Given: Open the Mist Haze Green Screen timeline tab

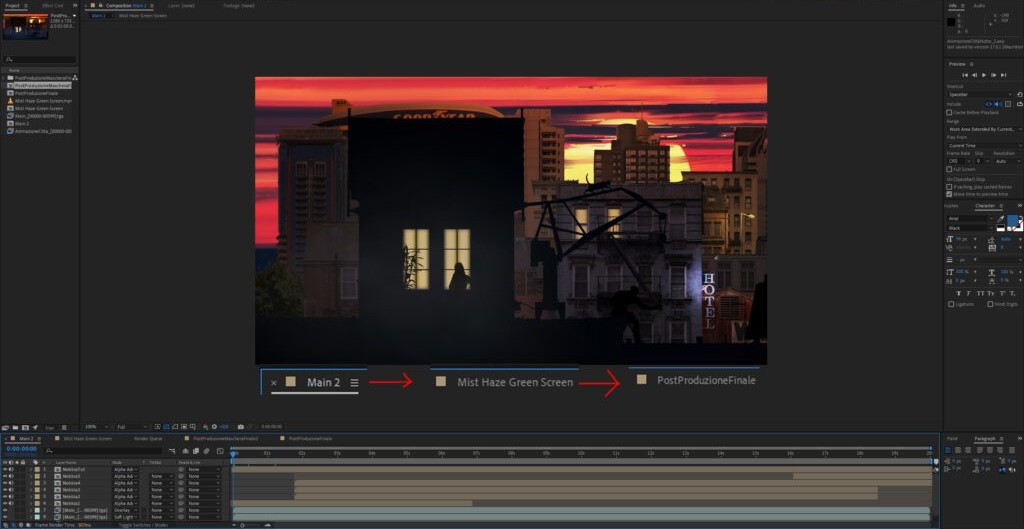Looking at the screenshot, I should (88, 438).
